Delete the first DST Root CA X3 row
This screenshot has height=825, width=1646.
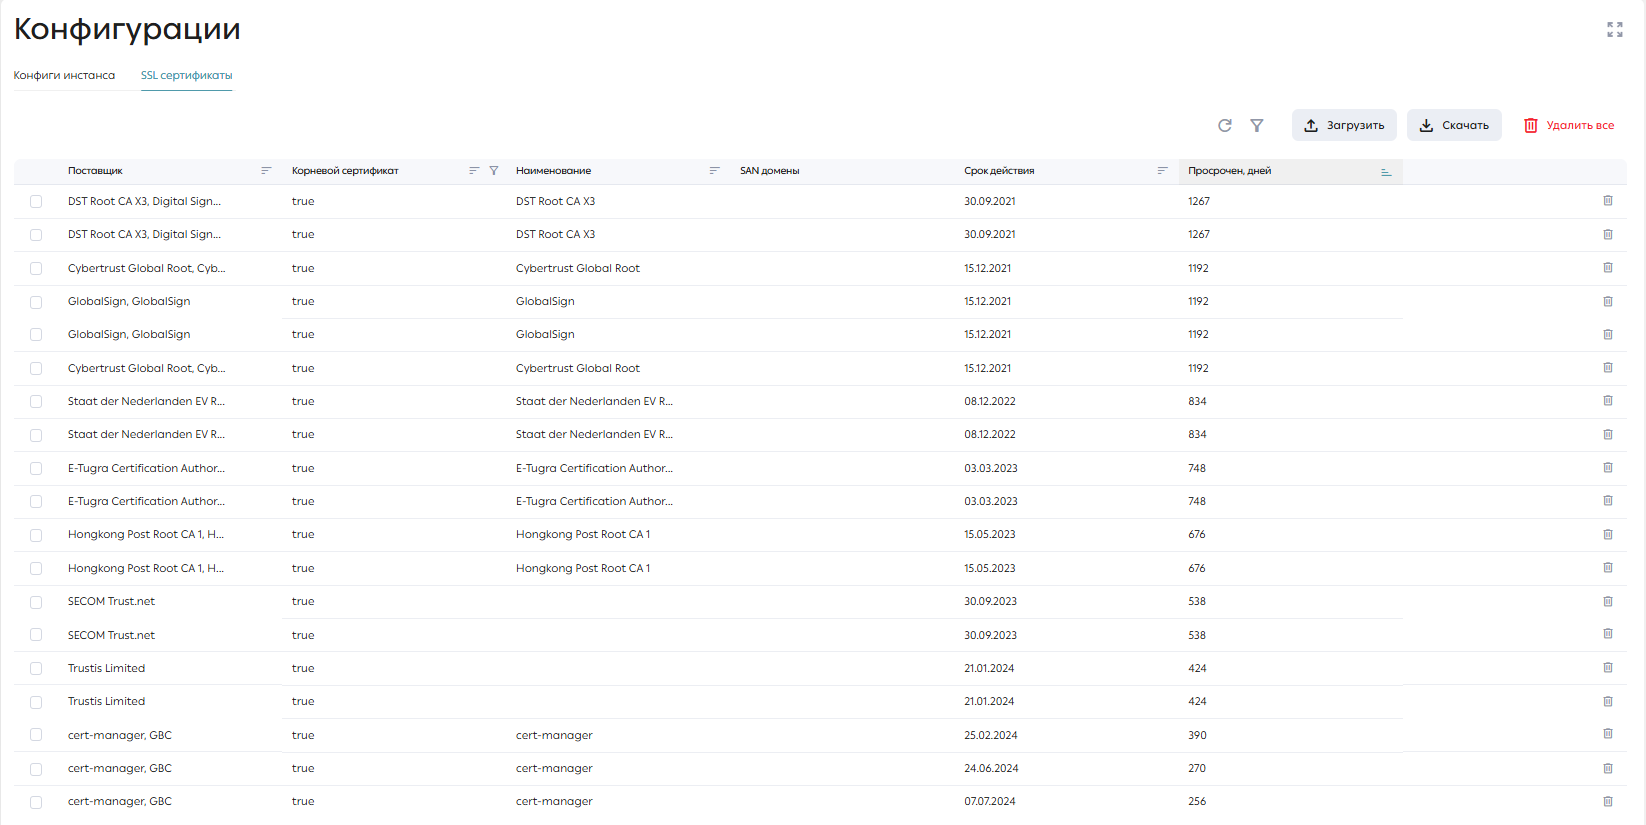(1608, 201)
